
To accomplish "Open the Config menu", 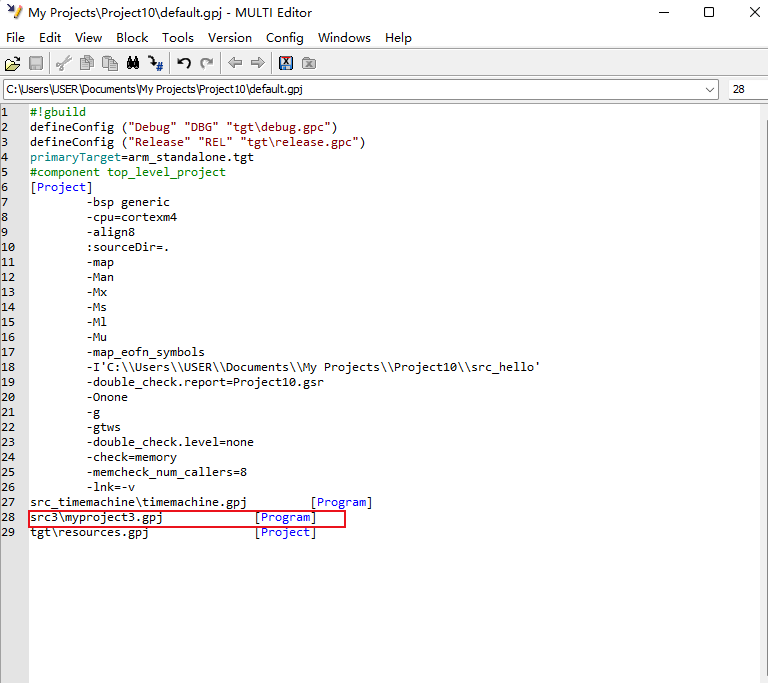I will 285,37.
